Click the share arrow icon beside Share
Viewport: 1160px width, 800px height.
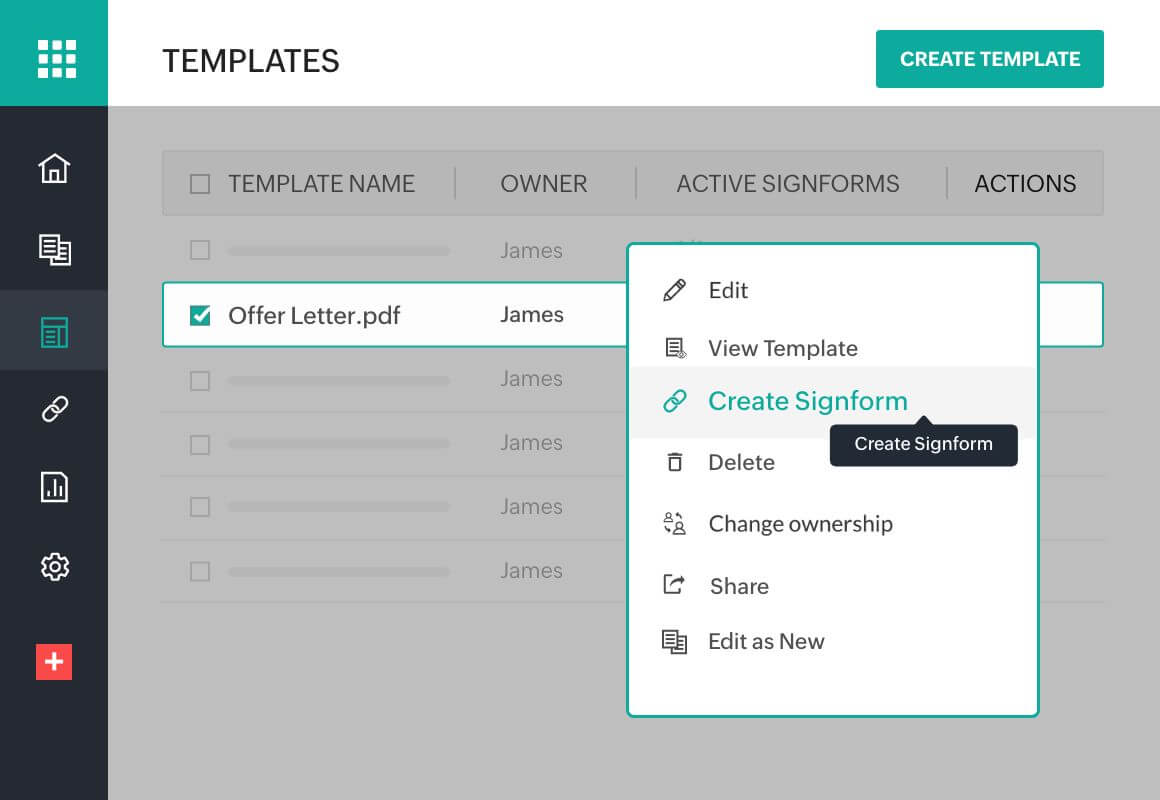point(675,585)
